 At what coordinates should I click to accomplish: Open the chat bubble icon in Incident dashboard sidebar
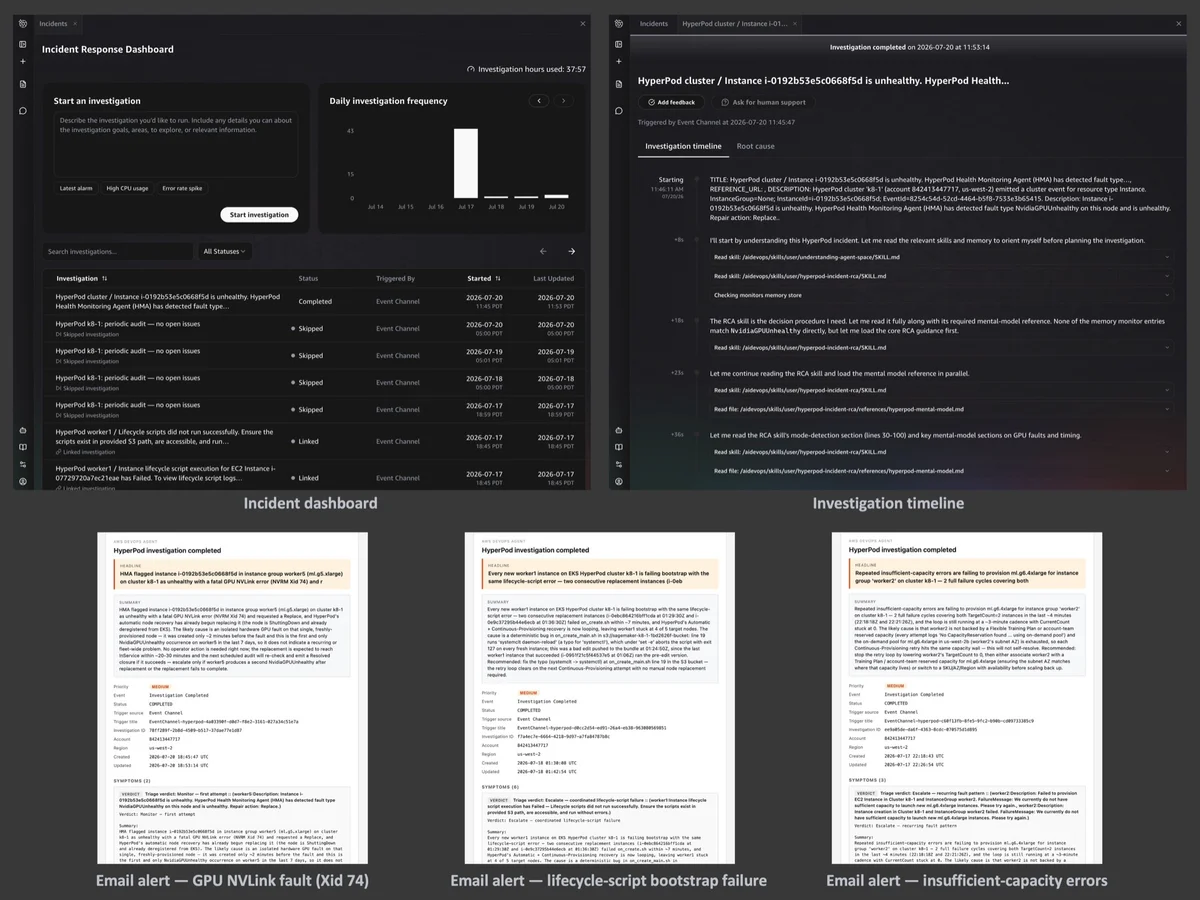(22, 110)
